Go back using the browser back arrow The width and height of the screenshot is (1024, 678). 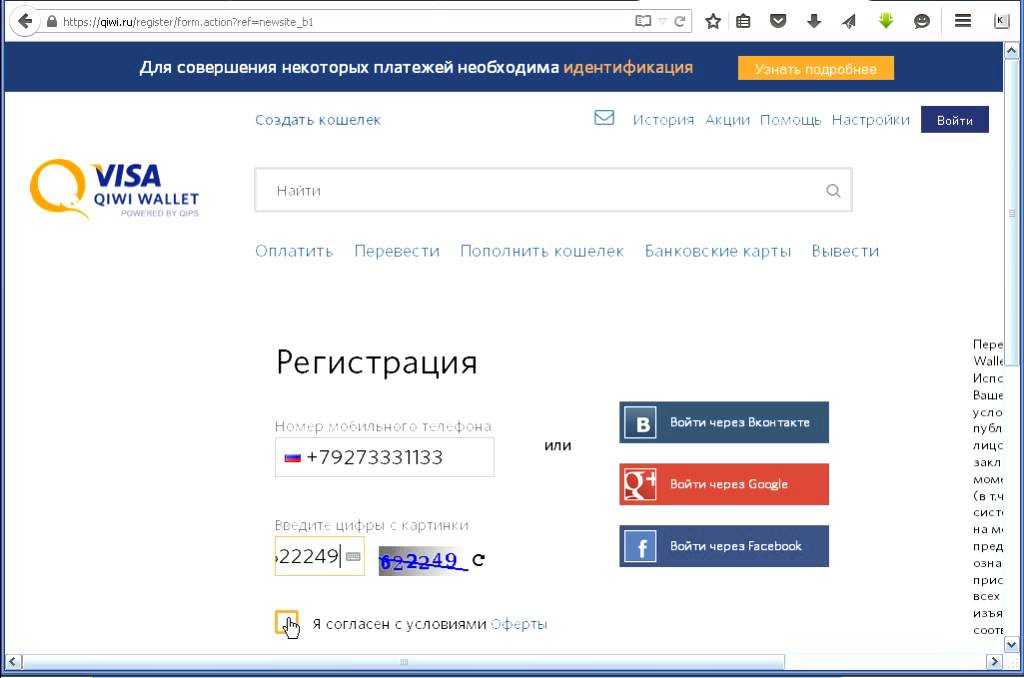coord(24,21)
